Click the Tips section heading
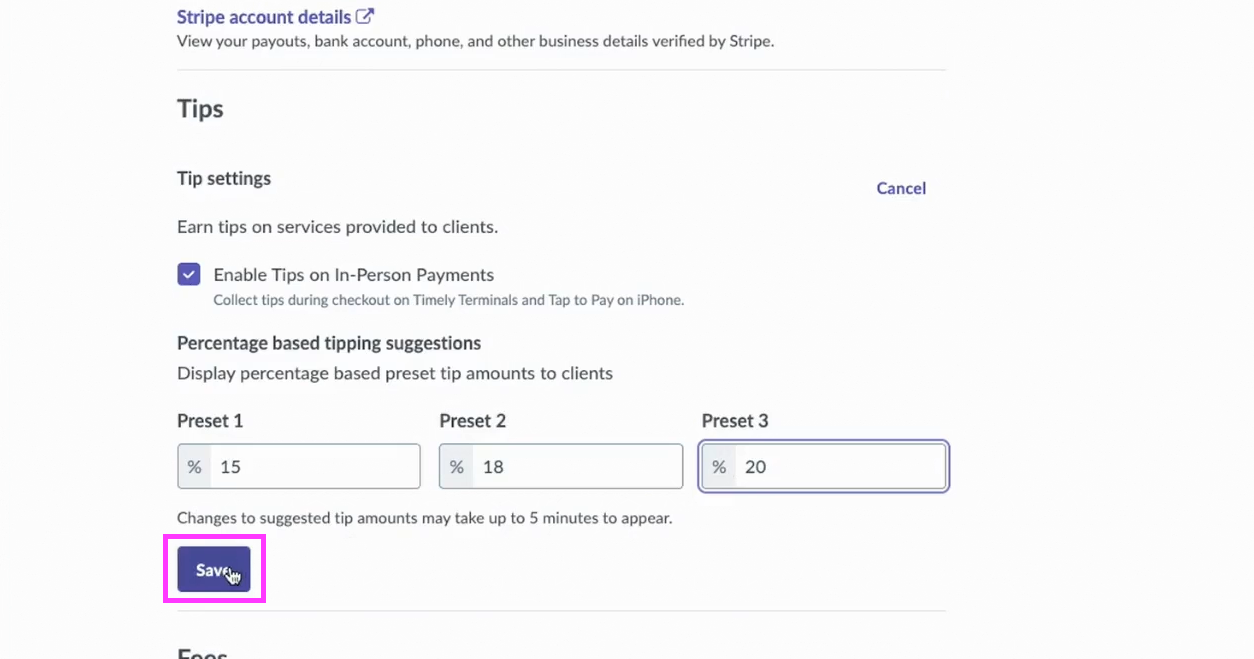 pyautogui.click(x=200, y=109)
